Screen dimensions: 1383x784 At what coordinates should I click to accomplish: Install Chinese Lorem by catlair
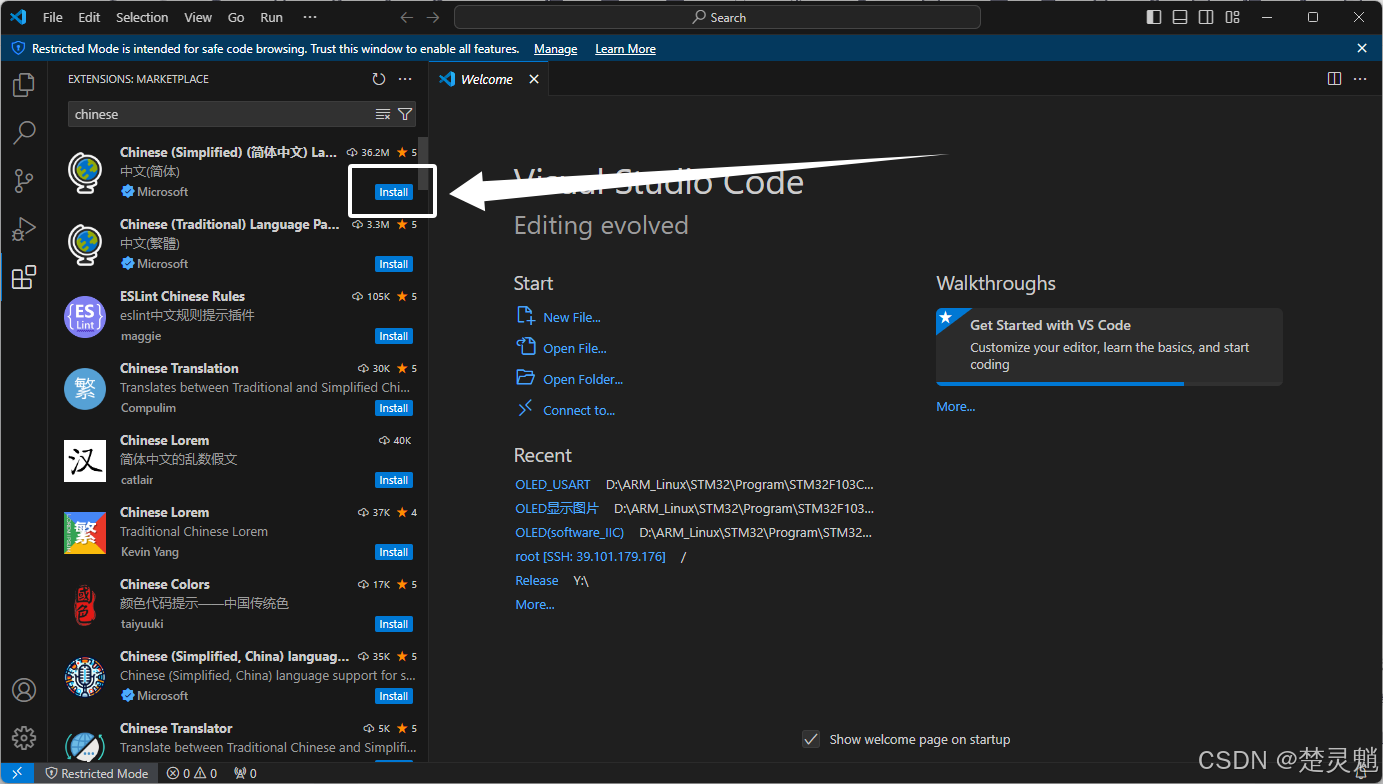394,480
